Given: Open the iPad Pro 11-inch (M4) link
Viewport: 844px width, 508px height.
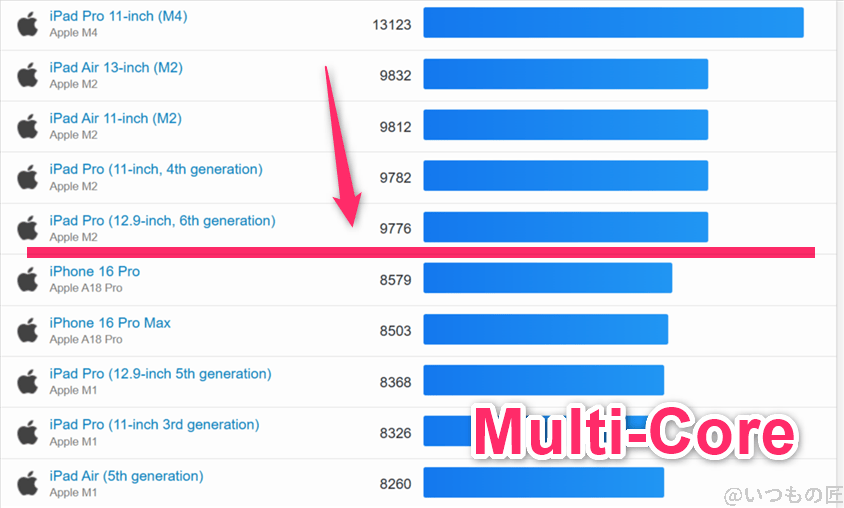Looking at the screenshot, I should point(118,16).
